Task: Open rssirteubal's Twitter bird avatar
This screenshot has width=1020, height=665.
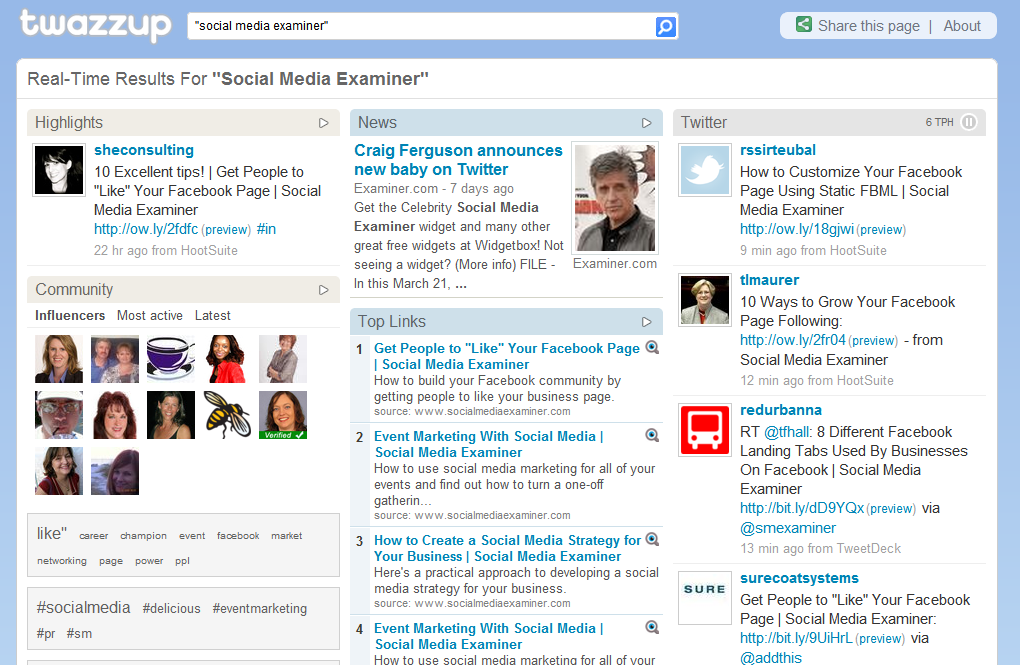Action: 705,169
